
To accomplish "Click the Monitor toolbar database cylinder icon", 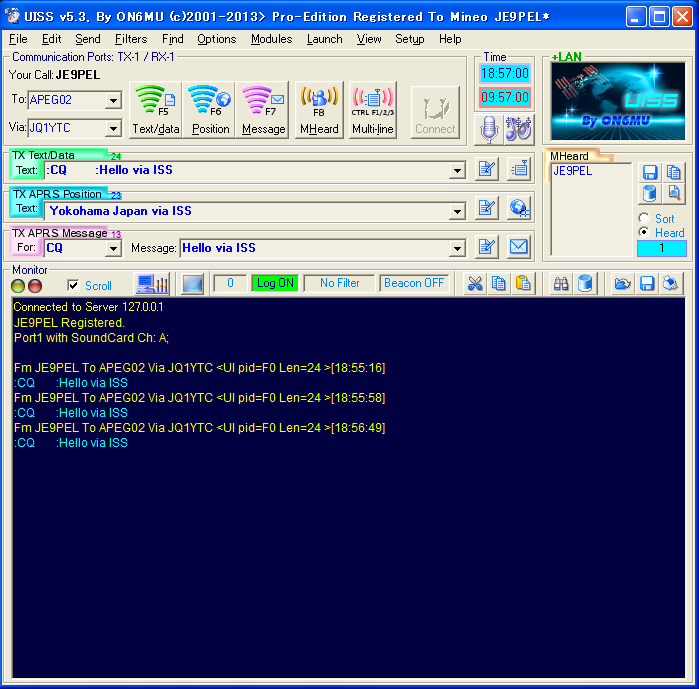I will [584, 283].
